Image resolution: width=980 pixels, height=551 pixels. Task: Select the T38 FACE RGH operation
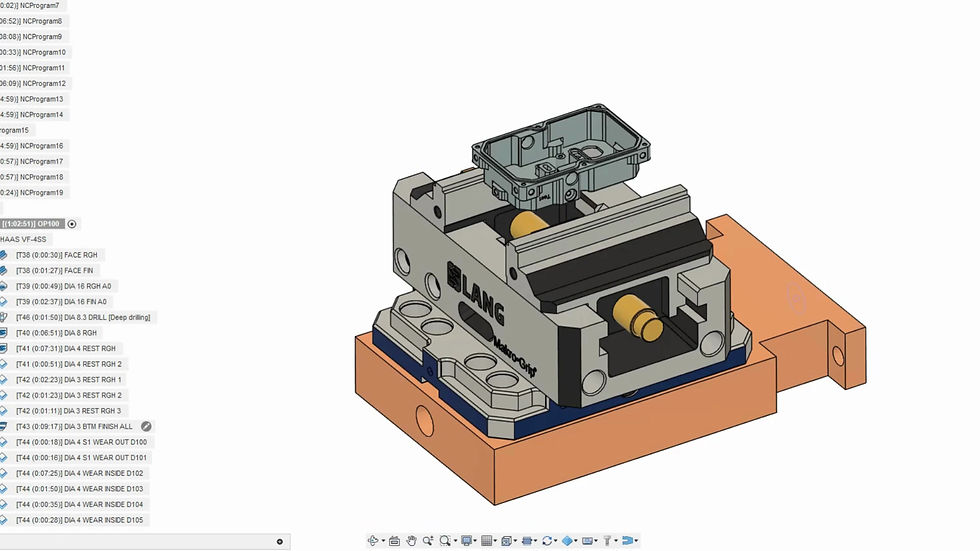pos(57,255)
